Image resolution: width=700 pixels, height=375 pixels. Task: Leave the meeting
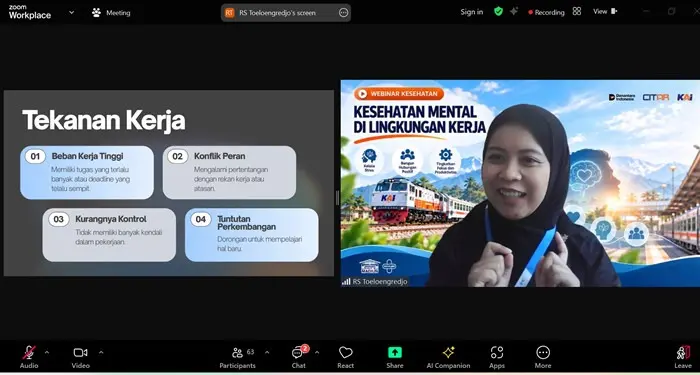[683, 358]
